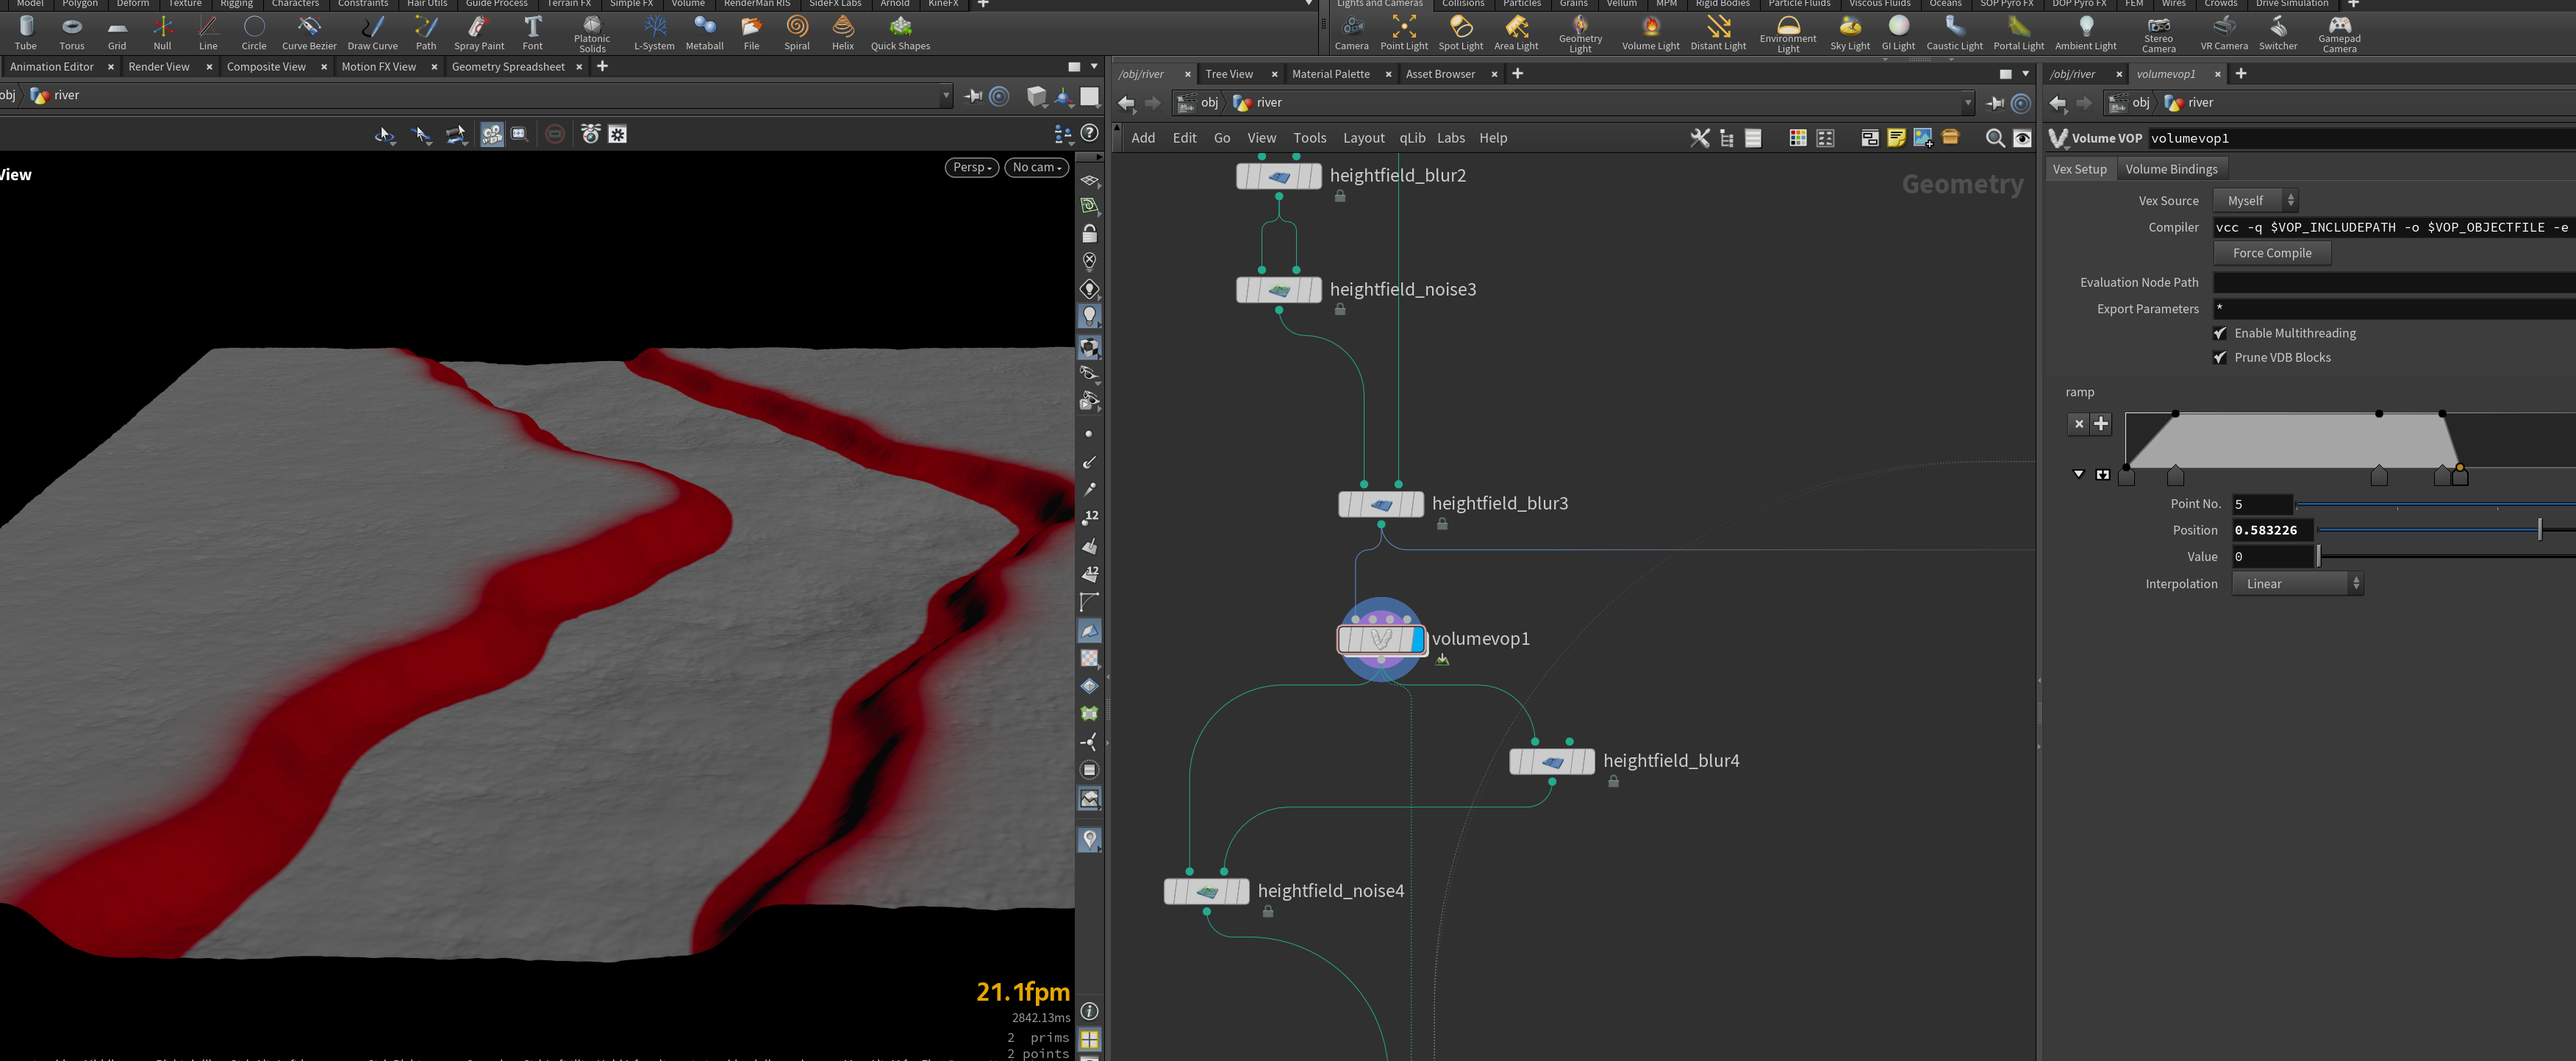Add a Point Light from the shelf
The height and width of the screenshot is (1061, 2576).
tap(1404, 33)
